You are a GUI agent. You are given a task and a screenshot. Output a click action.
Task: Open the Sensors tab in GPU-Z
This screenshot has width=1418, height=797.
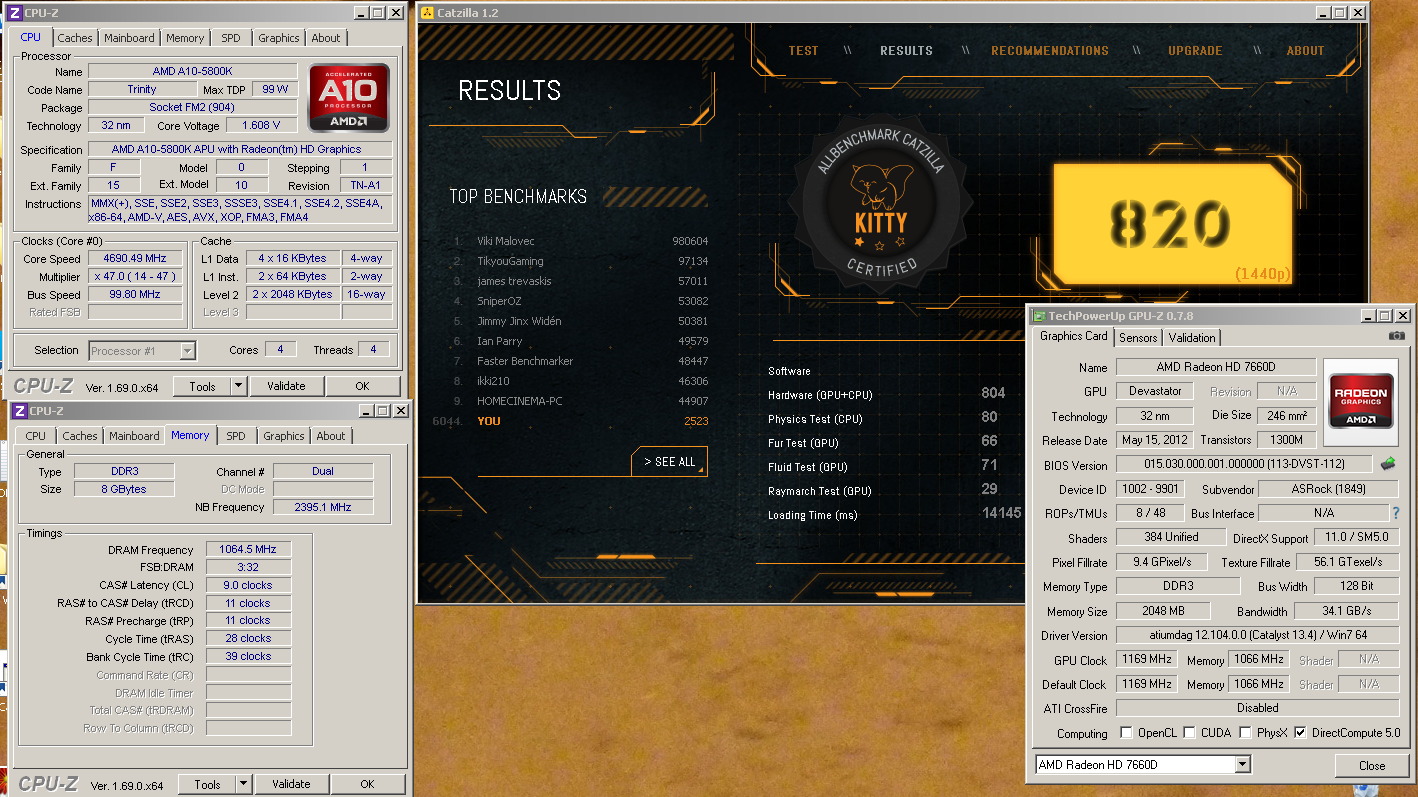point(1138,338)
